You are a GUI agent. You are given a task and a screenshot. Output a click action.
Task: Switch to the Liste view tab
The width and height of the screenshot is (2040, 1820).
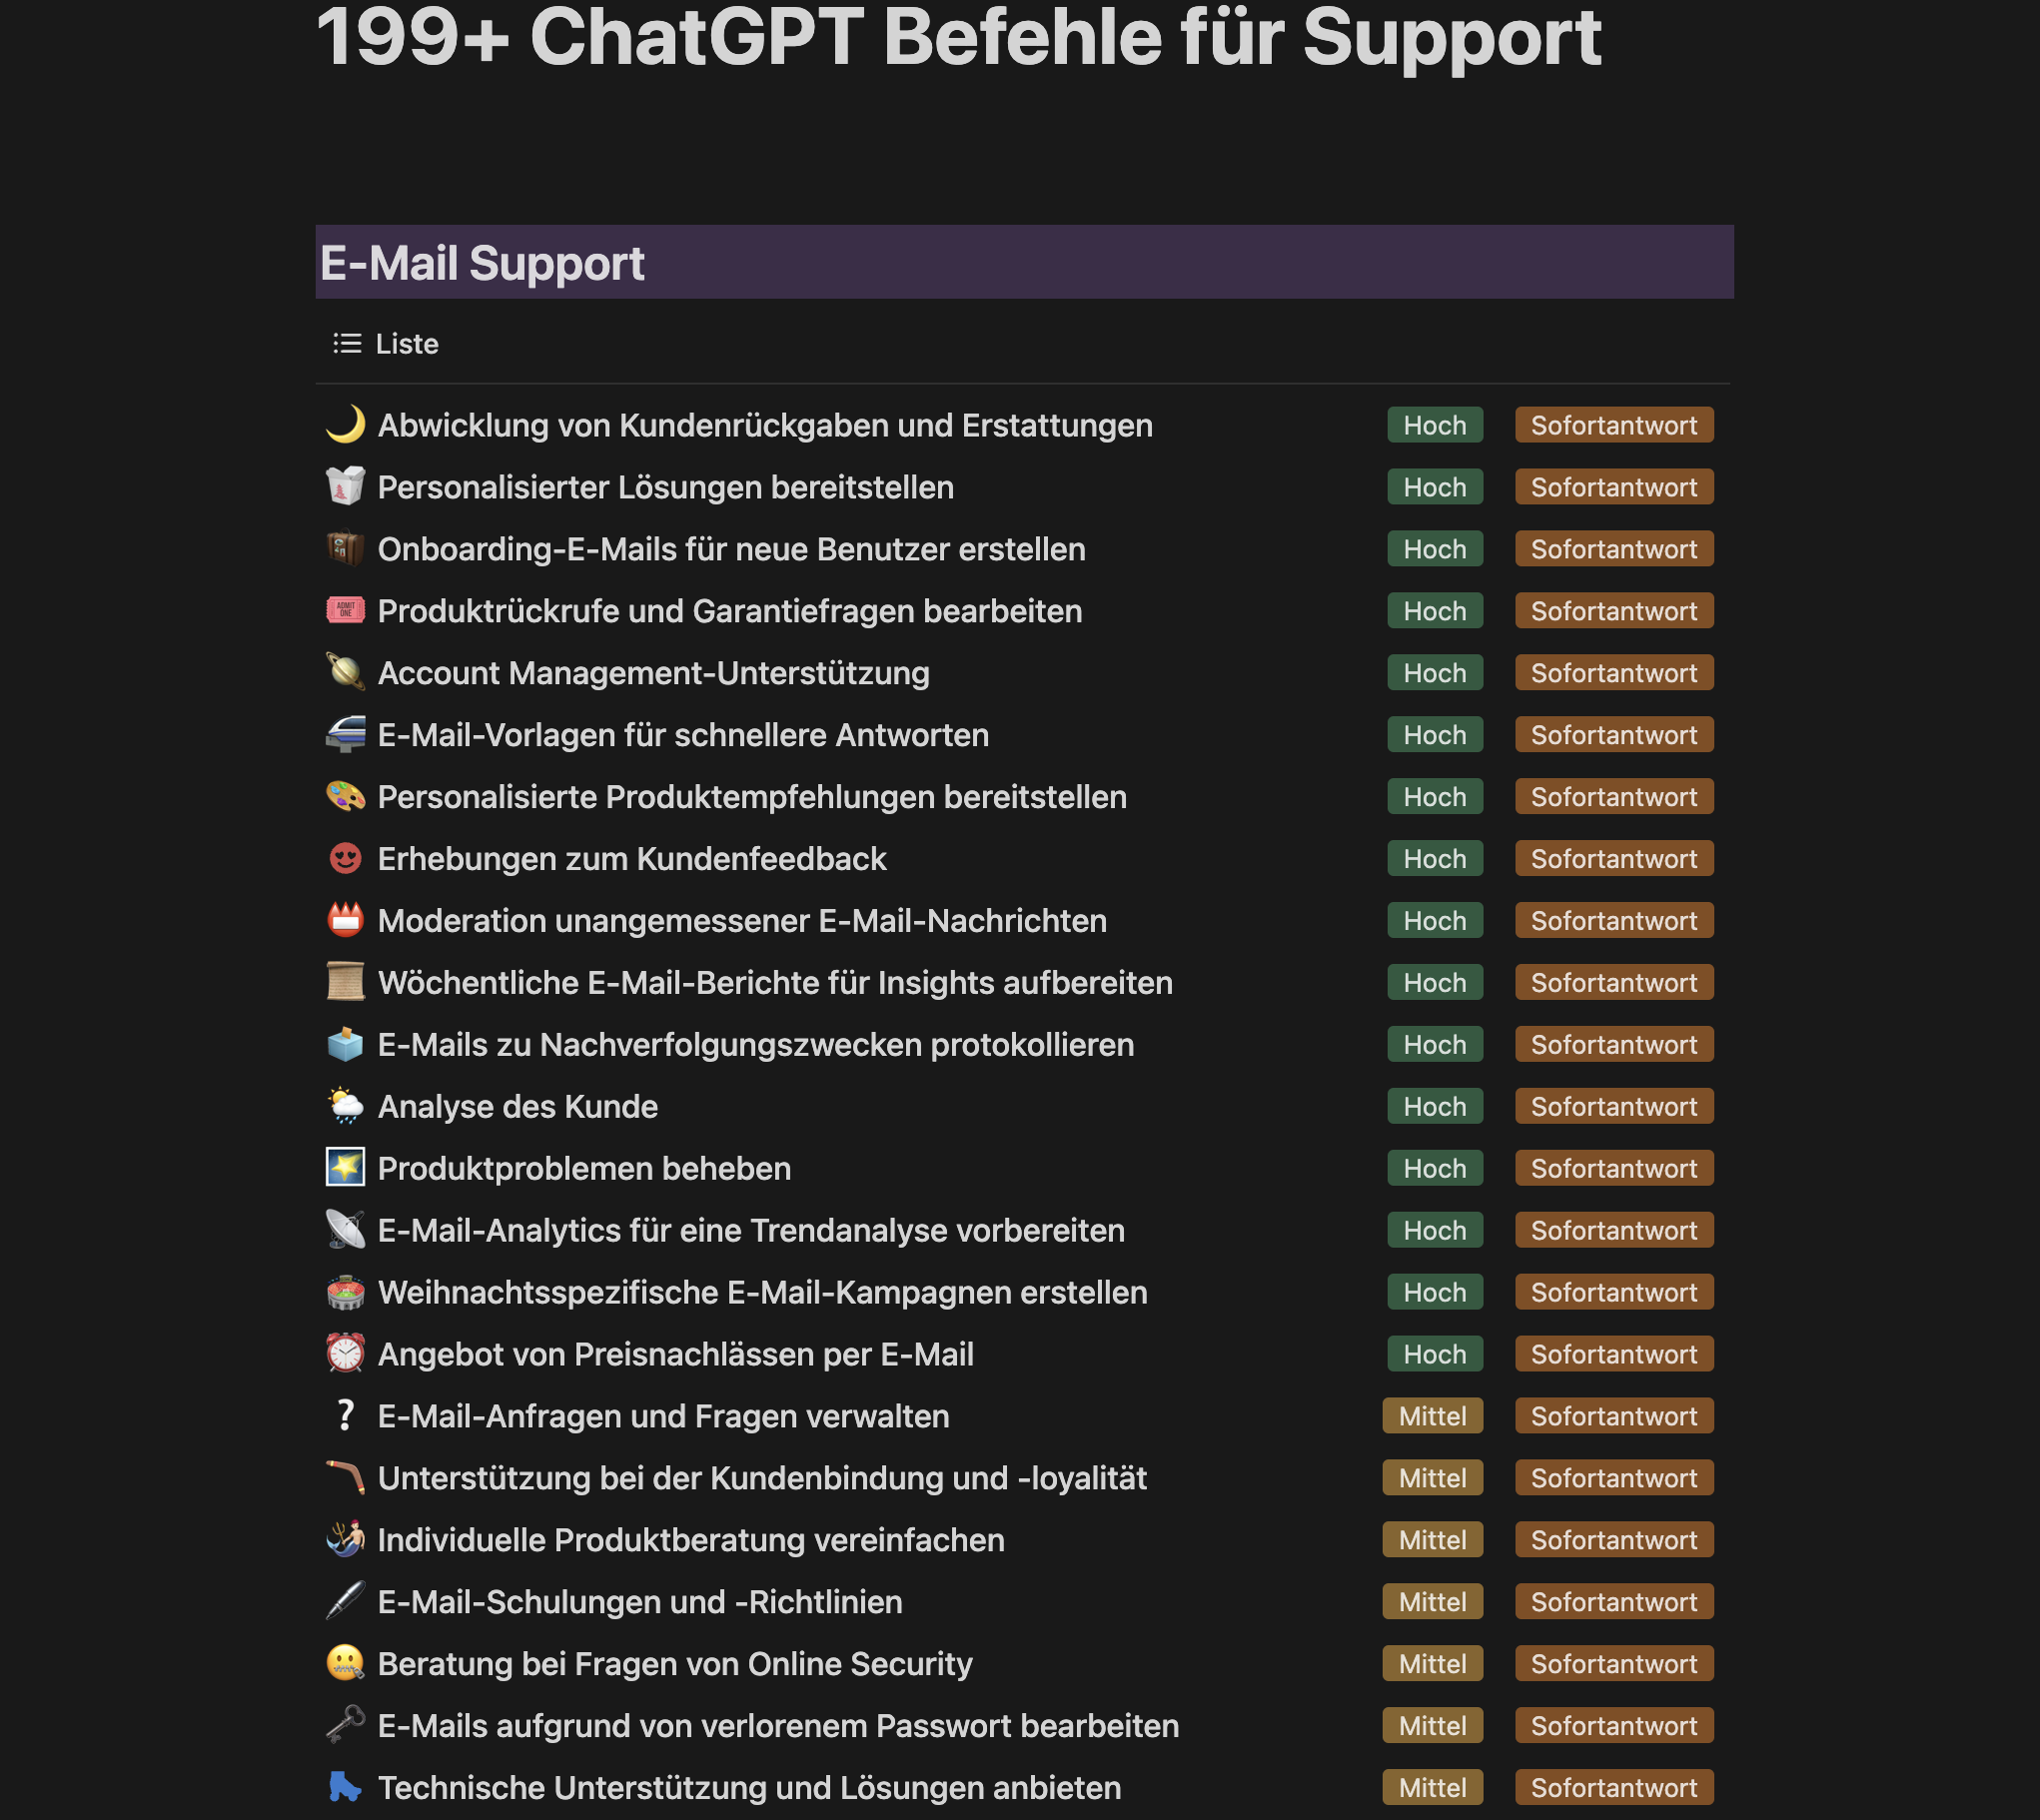[386, 344]
